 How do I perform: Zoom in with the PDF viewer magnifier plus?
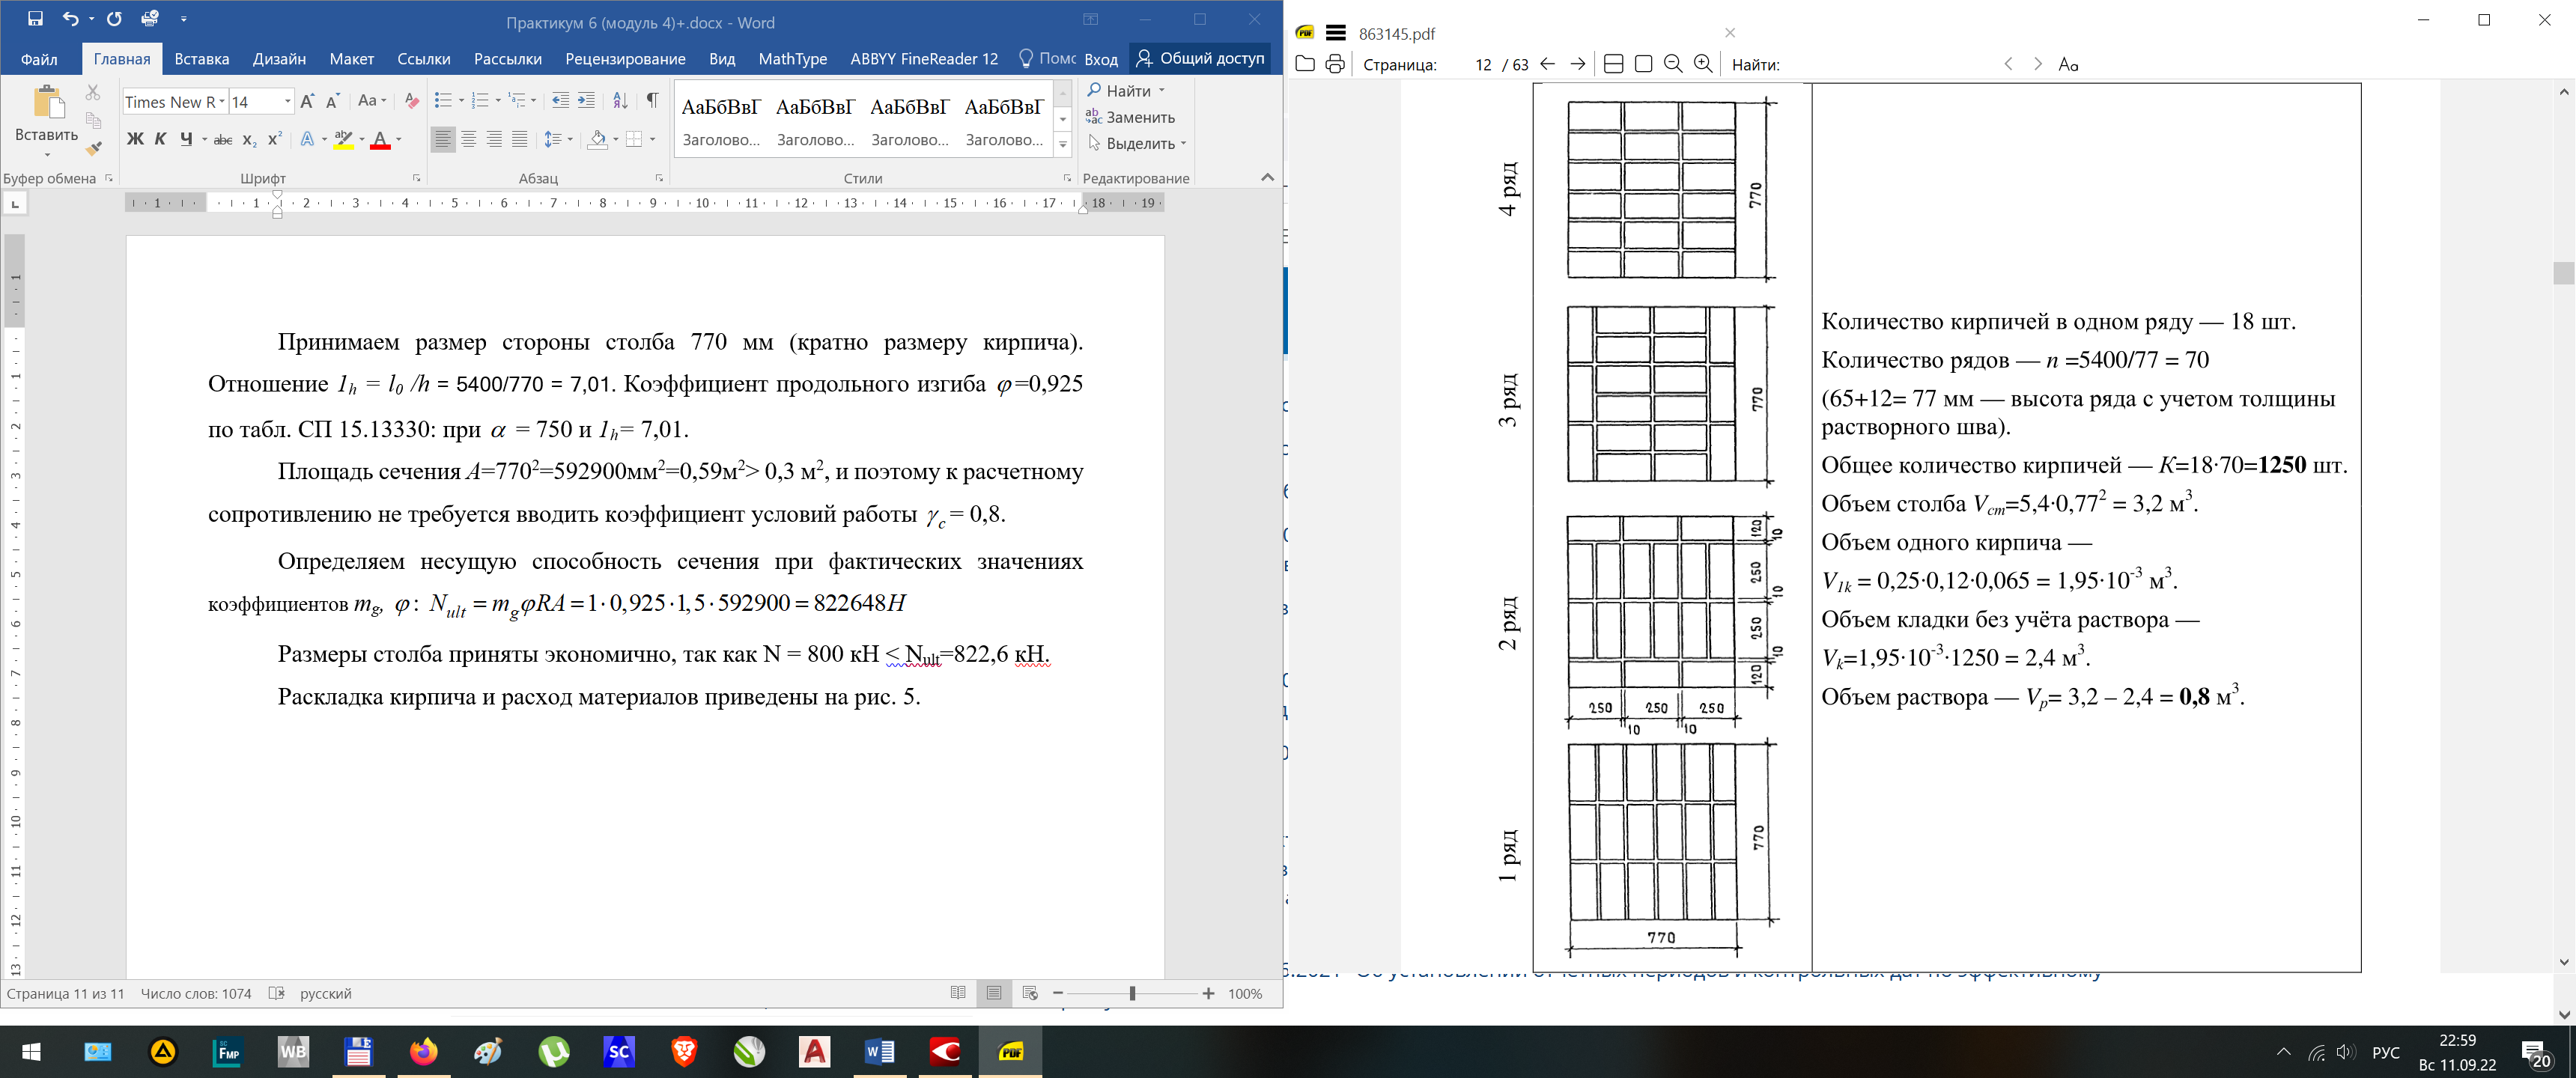point(1703,64)
